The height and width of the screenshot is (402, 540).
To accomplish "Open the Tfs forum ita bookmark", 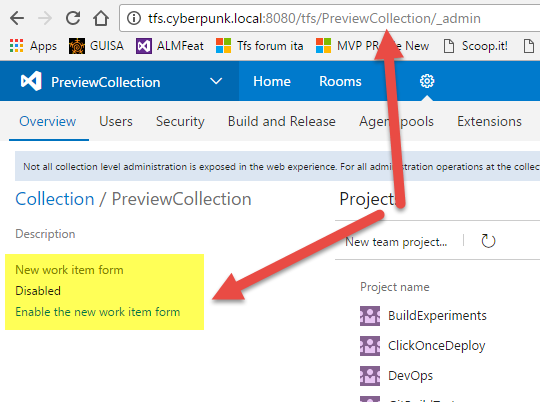I will tap(260, 46).
